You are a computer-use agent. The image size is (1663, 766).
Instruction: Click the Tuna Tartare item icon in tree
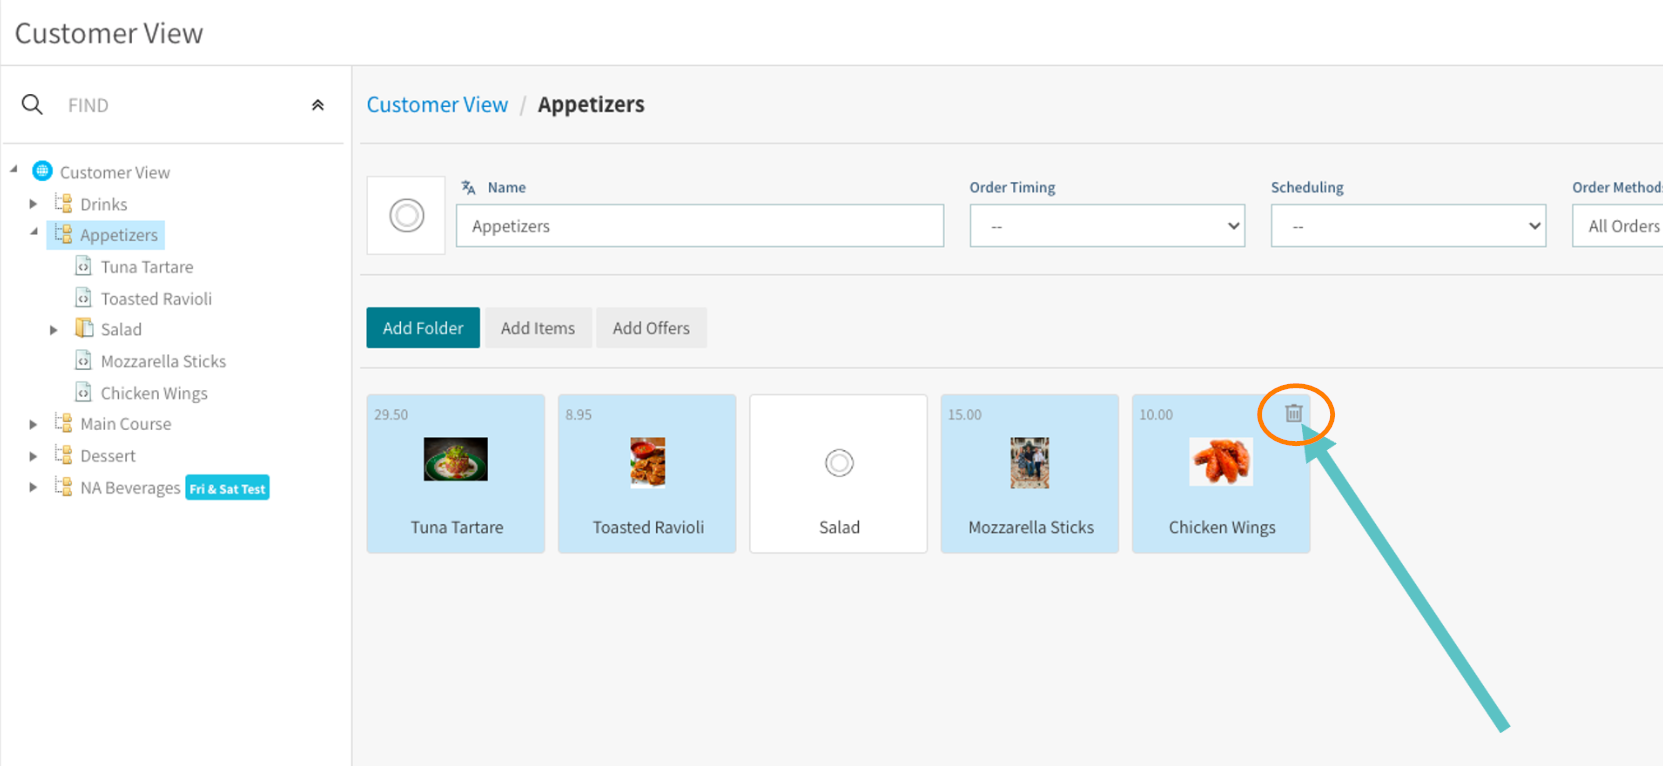(84, 267)
